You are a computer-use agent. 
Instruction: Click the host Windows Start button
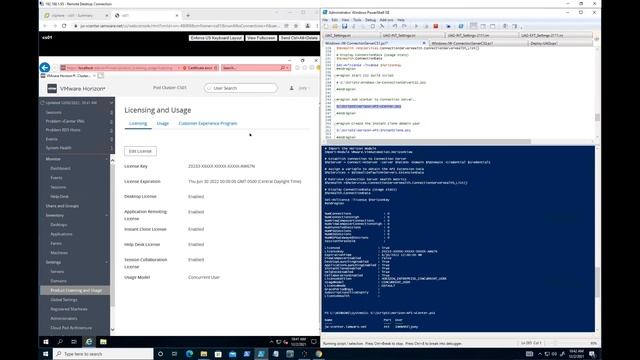pos(46,354)
